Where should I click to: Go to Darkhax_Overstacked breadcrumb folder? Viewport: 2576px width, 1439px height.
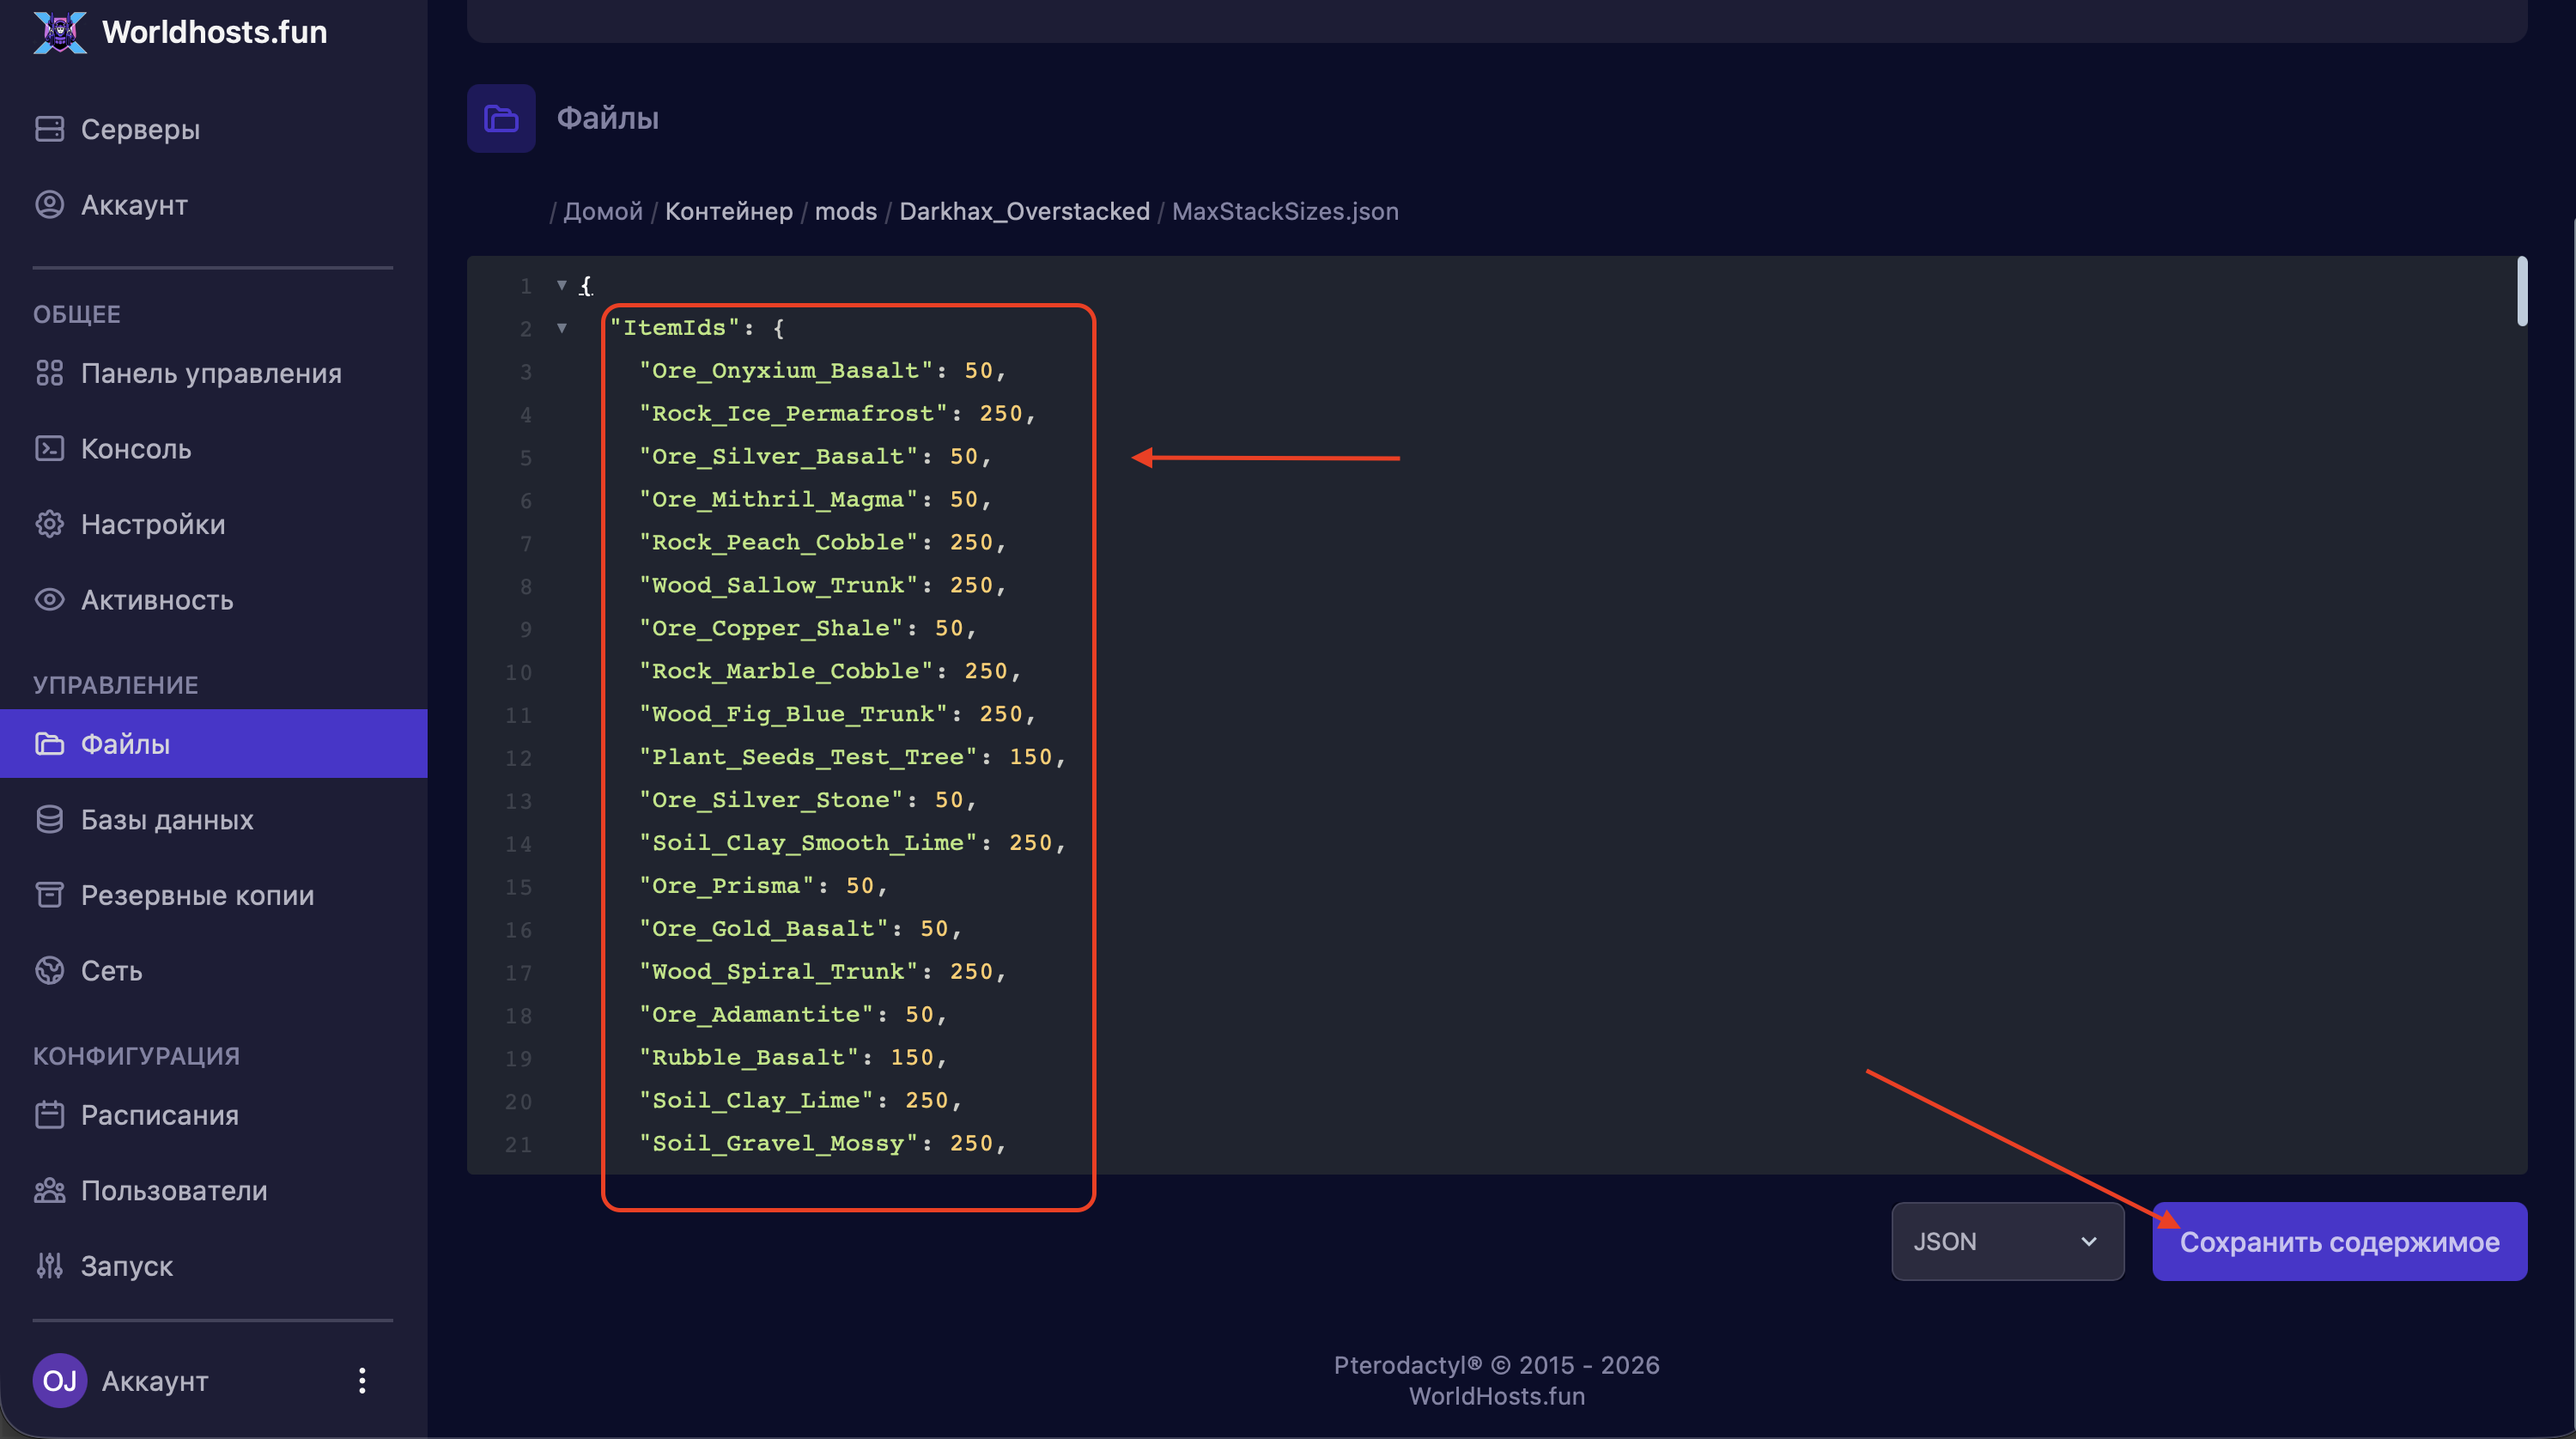1023,211
